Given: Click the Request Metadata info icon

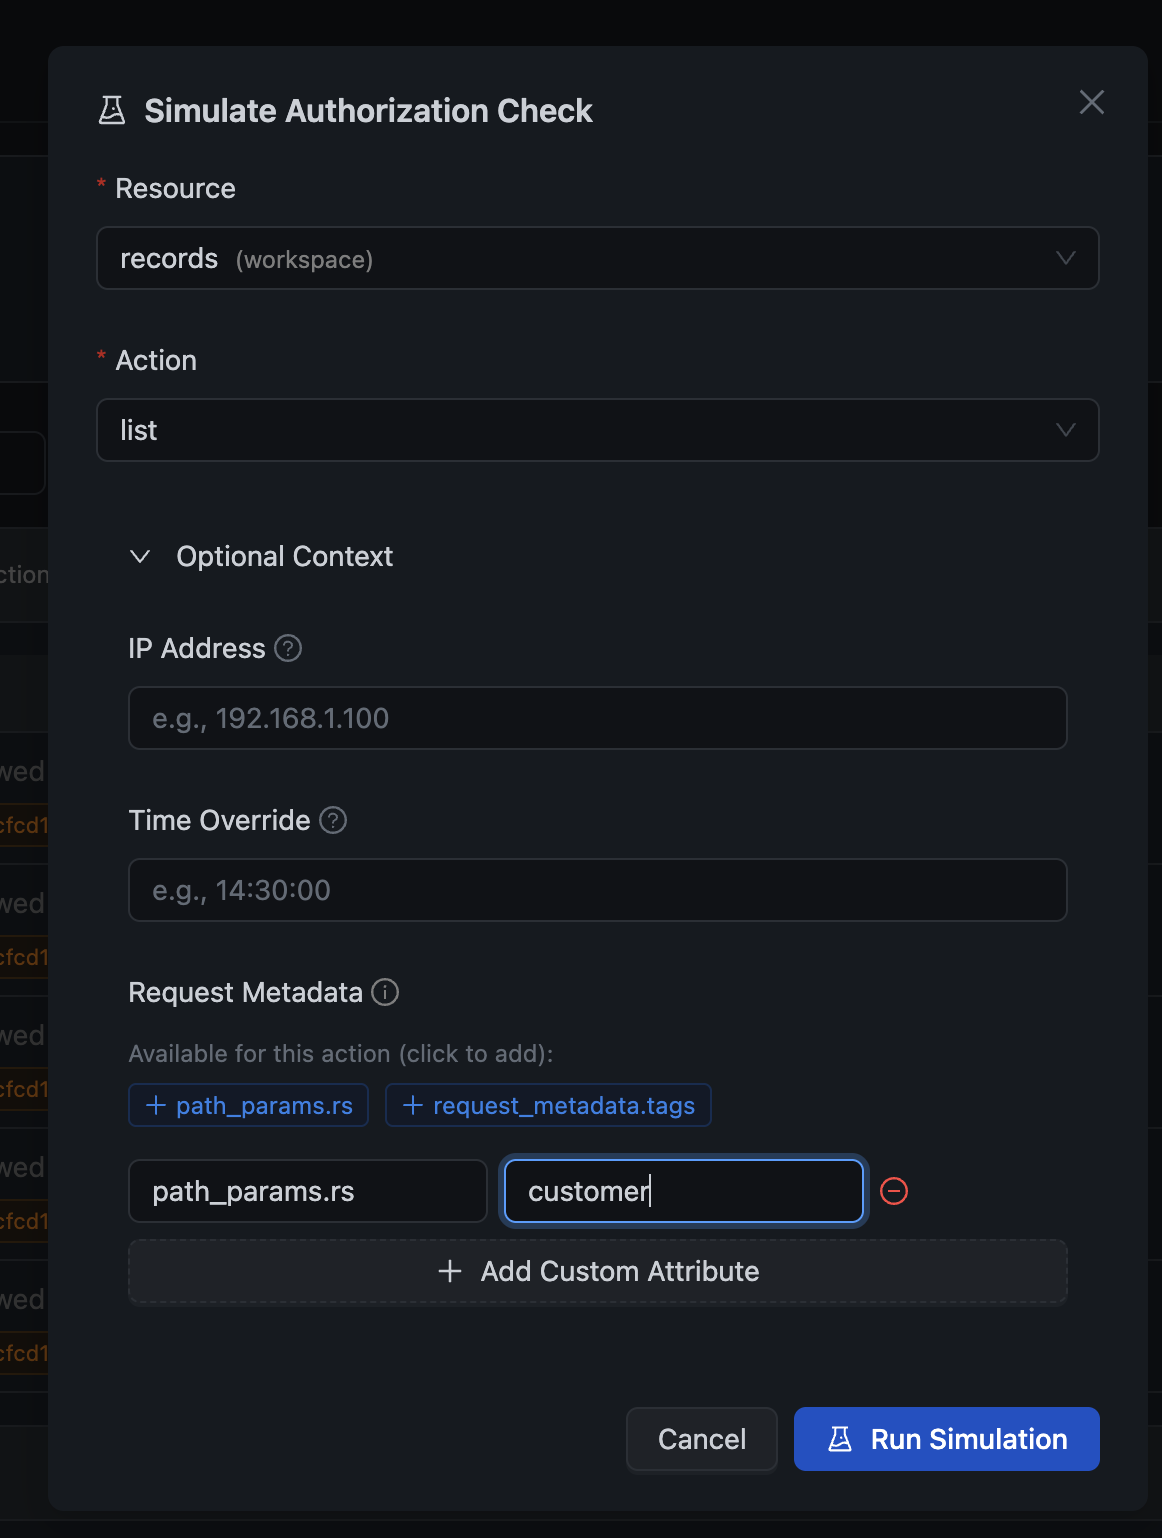Looking at the screenshot, I should click(x=385, y=992).
